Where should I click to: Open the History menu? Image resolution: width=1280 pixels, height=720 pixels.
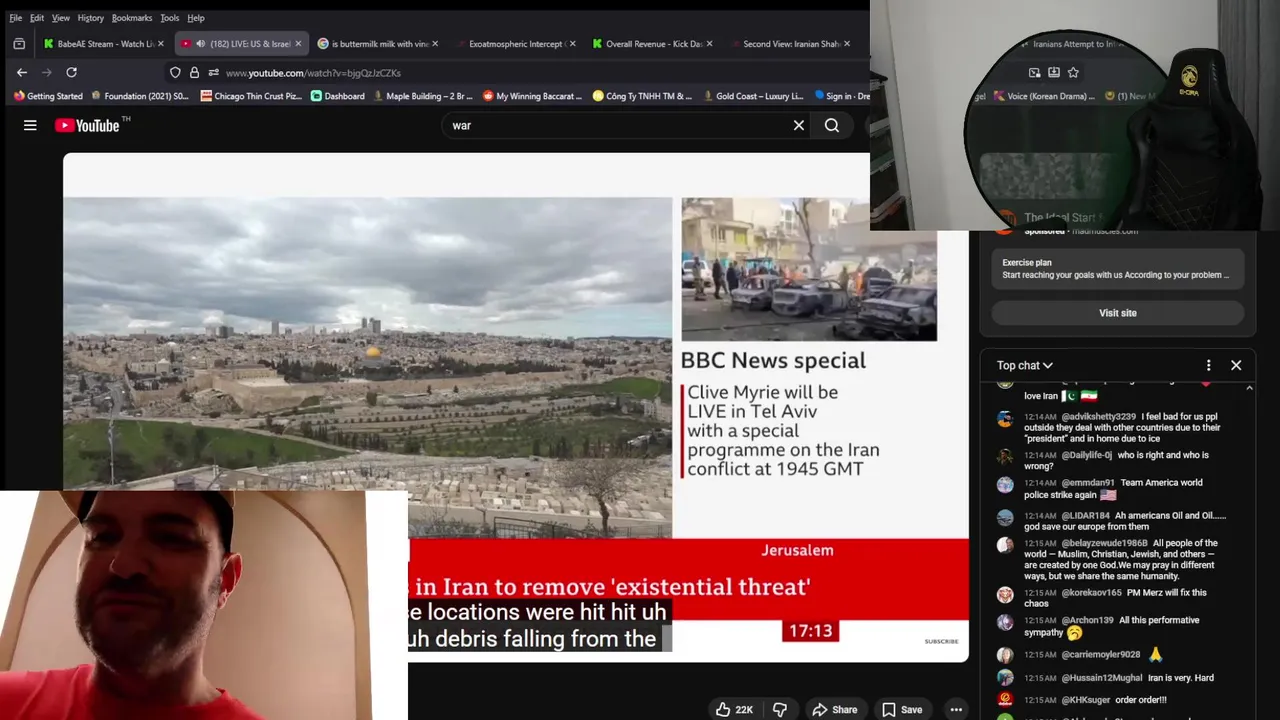[90, 18]
